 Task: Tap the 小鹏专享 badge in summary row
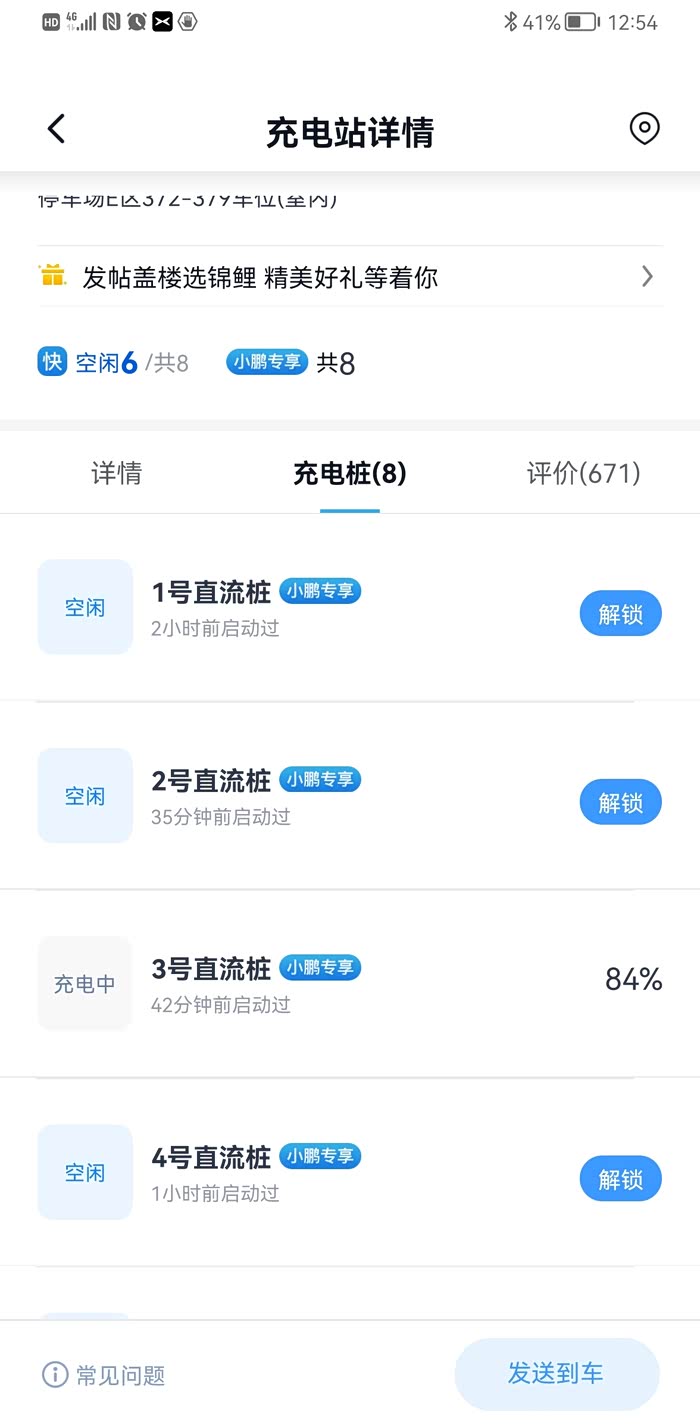[267, 362]
